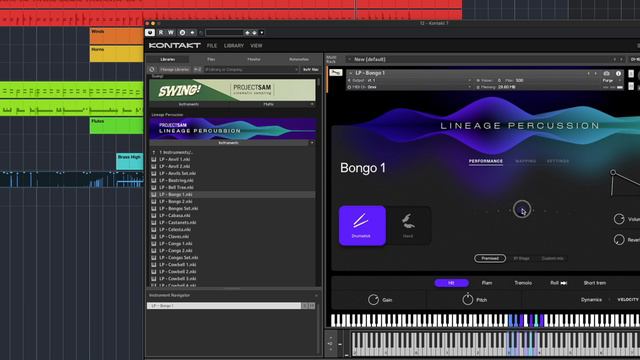This screenshot has width=640, height=360.
Task: Select the Hit articulation button
Action: click(451, 283)
